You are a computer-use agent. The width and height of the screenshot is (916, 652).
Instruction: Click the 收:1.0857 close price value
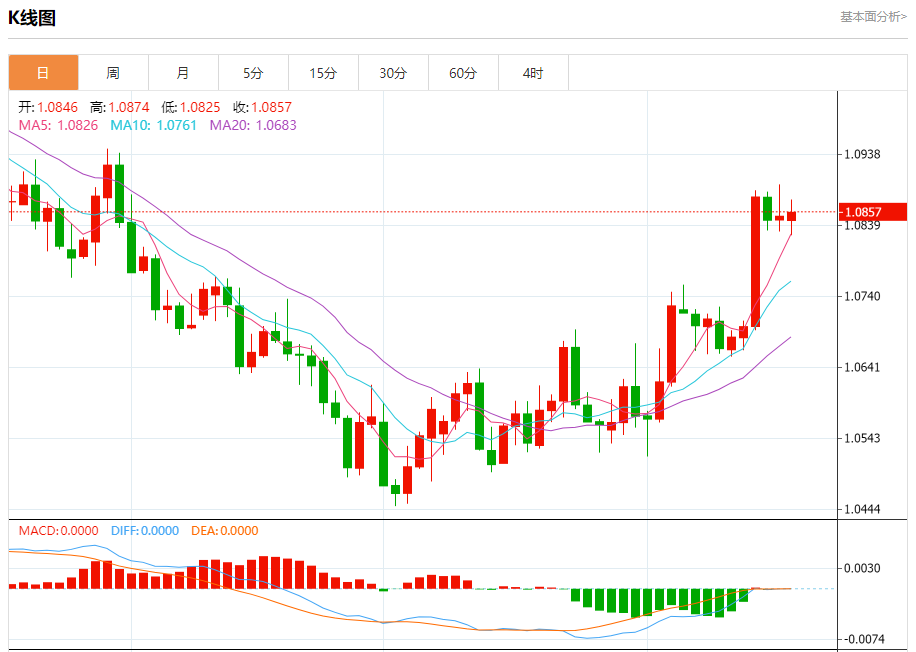(262, 107)
